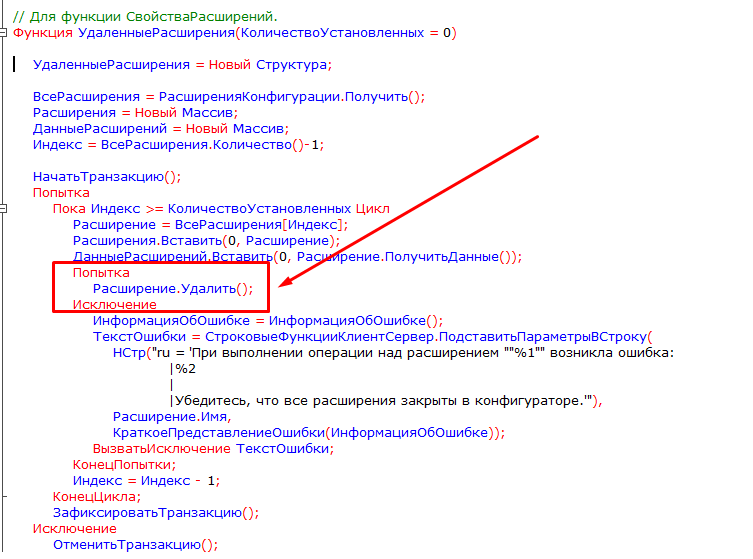Click the КонецЦикла keyword
The height and width of the screenshot is (559, 753).
97,497
